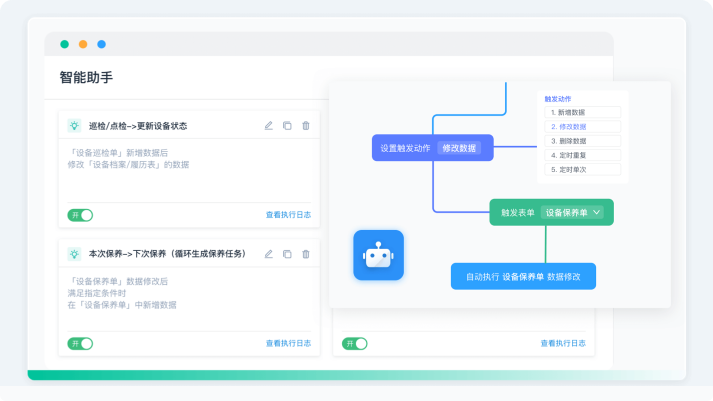Delete the 本次保养 rule via trash icon

pyautogui.click(x=306, y=254)
